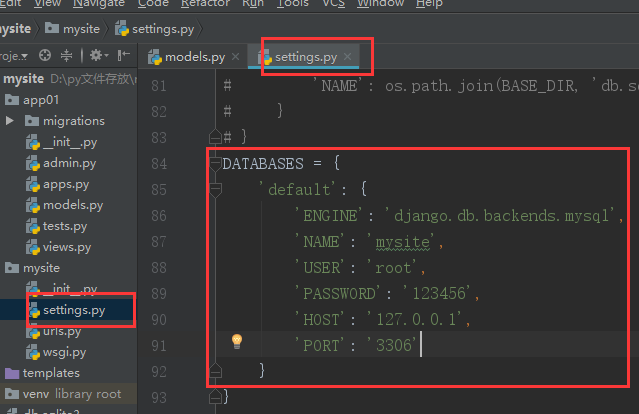The width and height of the screenshot is (639, 414).
Task: Click scroll from source target icon
Action: coord(45,55)
